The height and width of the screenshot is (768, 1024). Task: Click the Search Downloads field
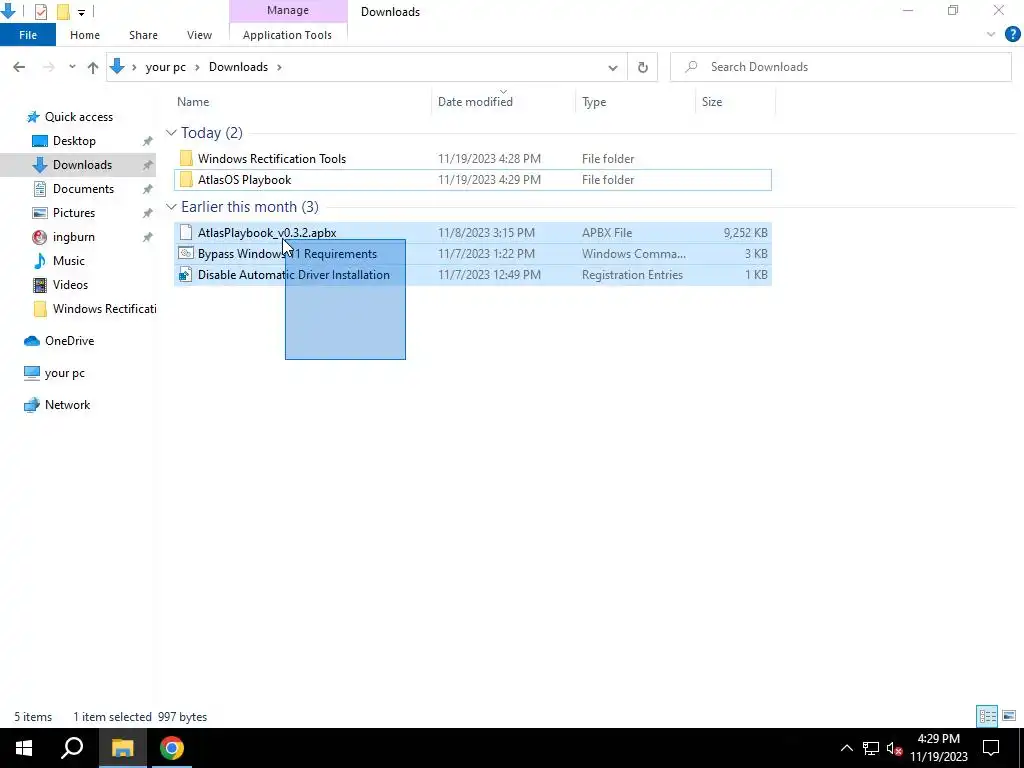(x=841, y=67)
